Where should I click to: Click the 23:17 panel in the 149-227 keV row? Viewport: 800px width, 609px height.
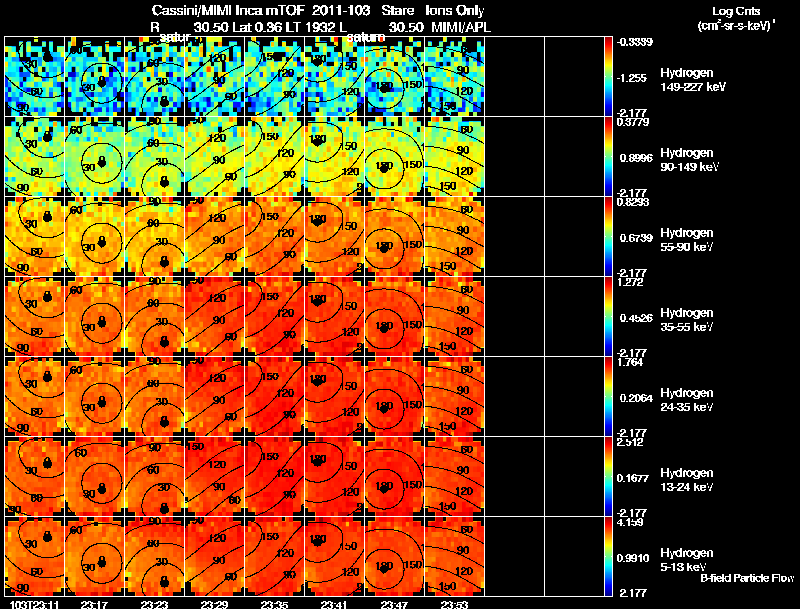[94, 77]
